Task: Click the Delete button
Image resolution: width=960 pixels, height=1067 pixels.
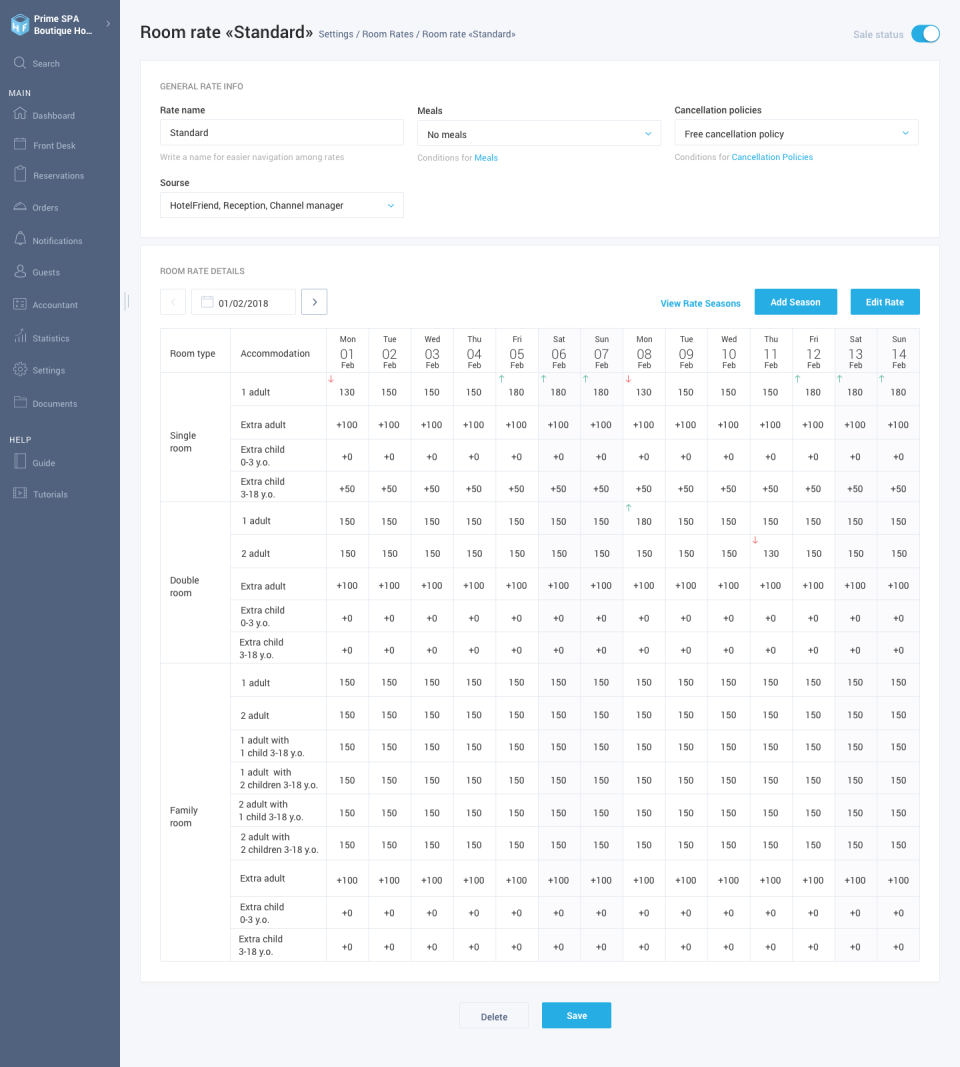Action: pos(494,1017)
